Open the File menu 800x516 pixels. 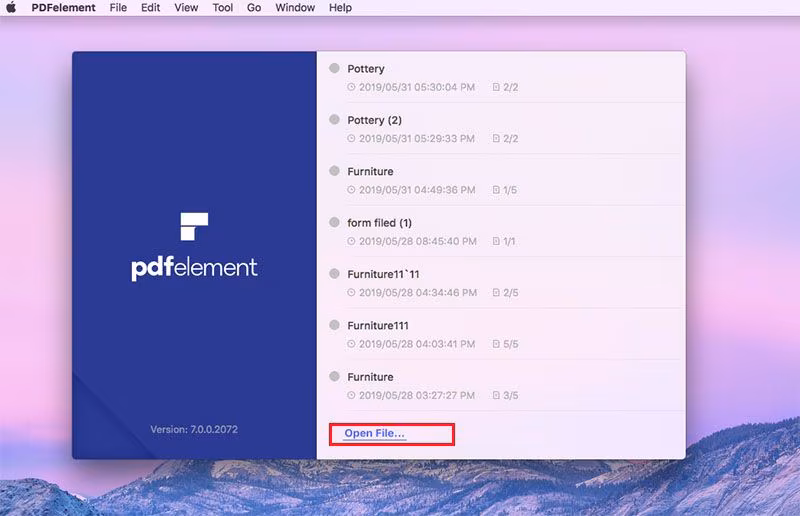pyautogui.click(x=118, y=8)
